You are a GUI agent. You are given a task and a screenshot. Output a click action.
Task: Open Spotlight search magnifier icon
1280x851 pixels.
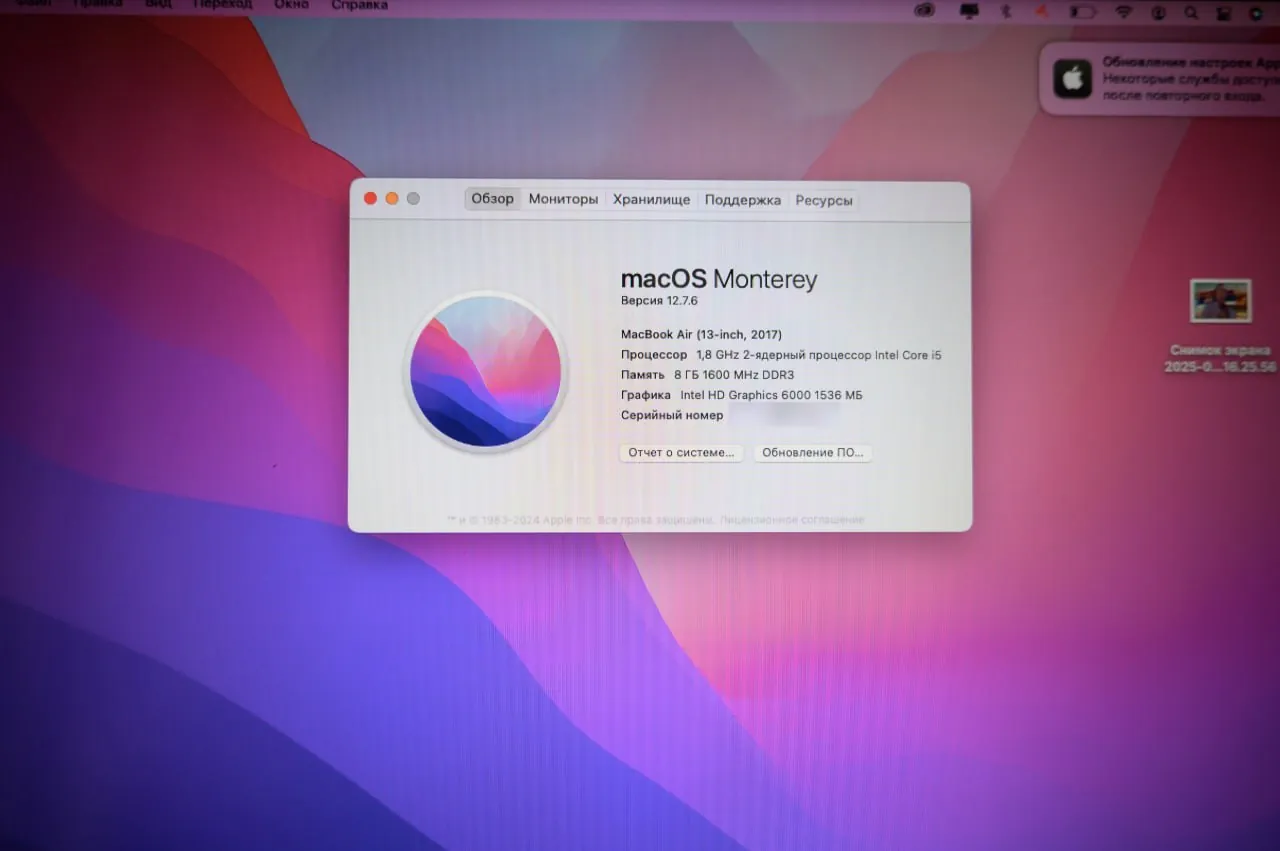tap(1191, 13)
